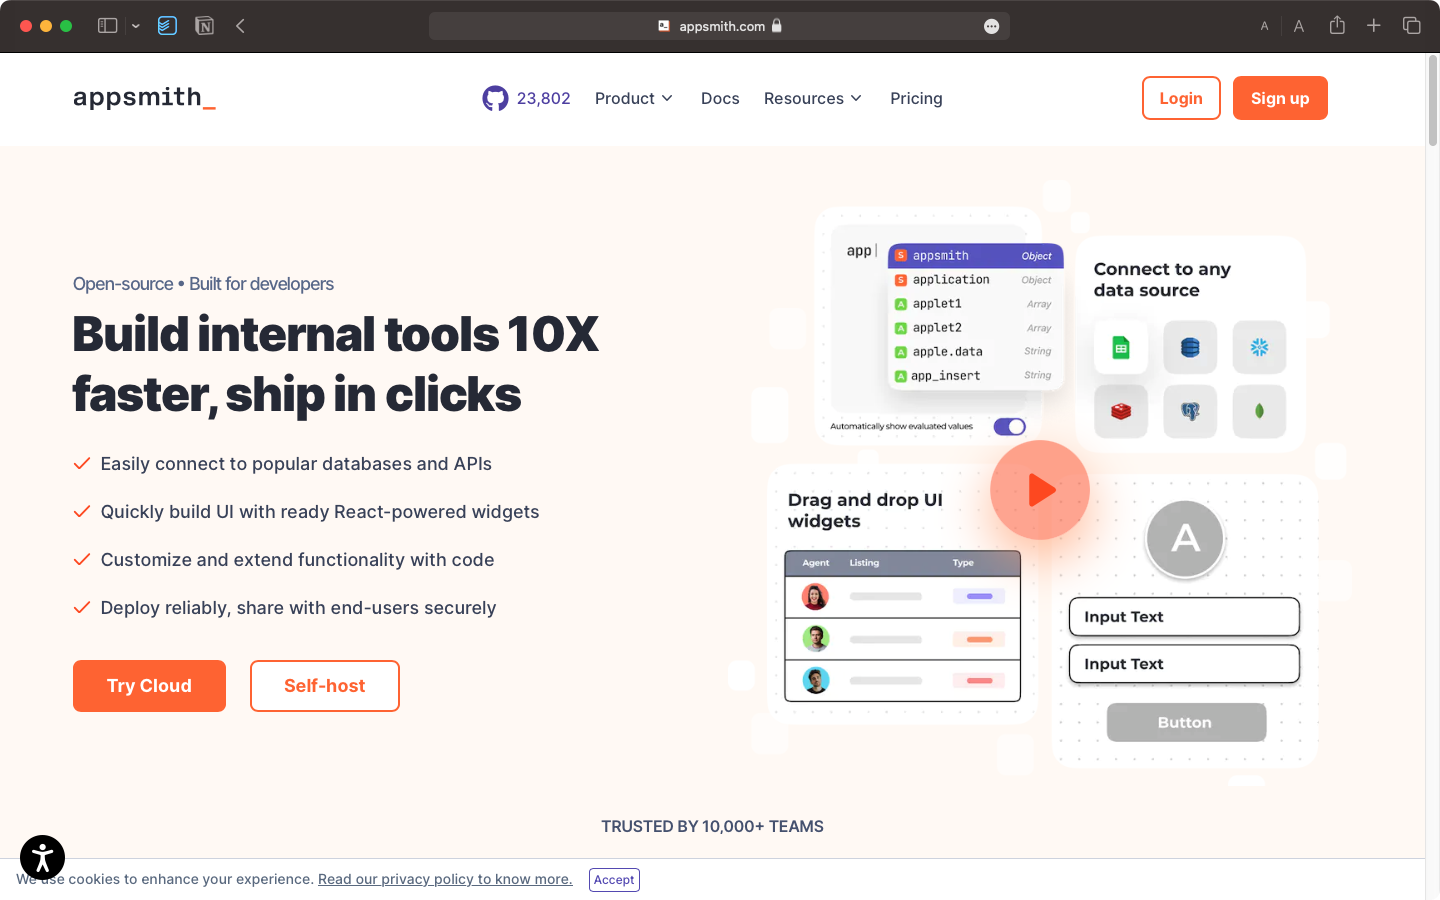Click the first agent avatar in table
Viewport: 1440px width, 900px height.
click(815, 597)
